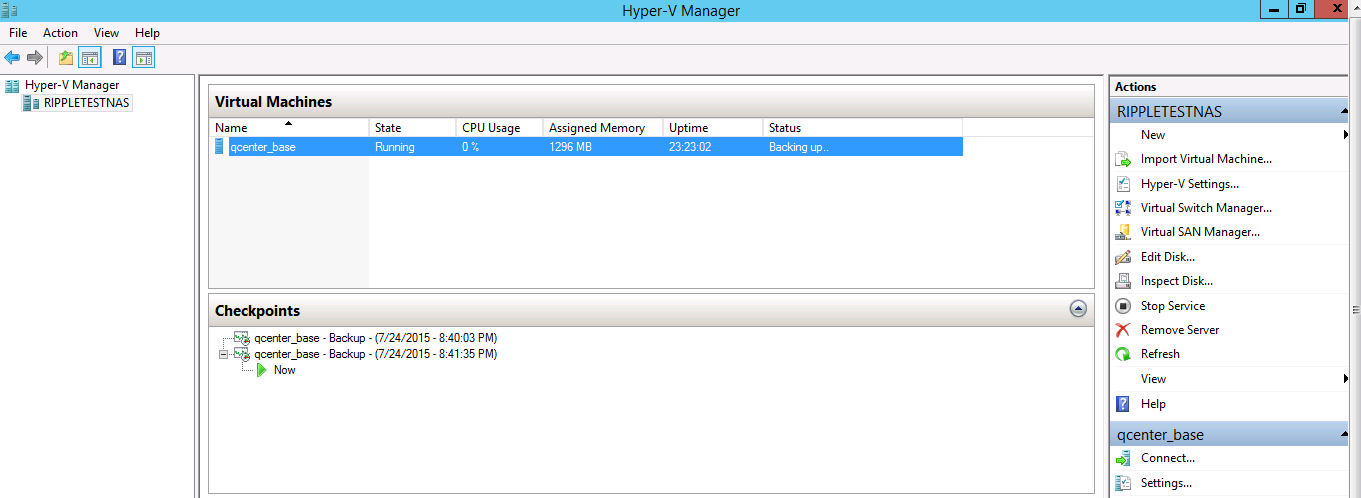Click the Settings icon under qcenter_base
This screenshot has width=1361, height=498.
point(1123,483)
